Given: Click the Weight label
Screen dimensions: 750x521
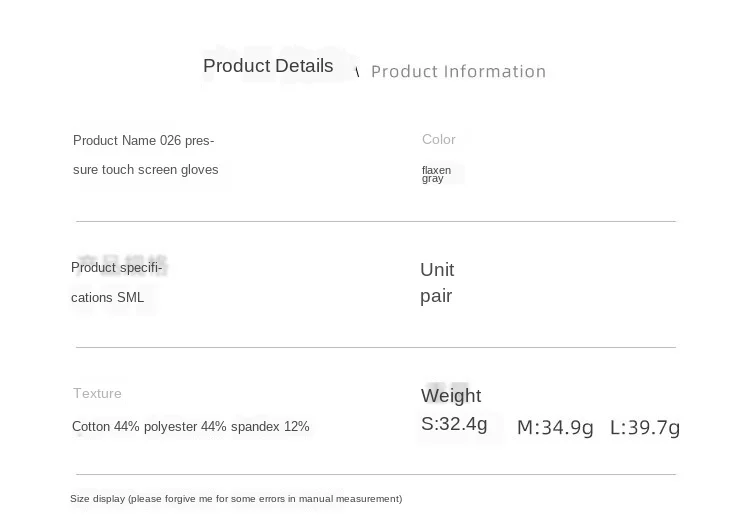Looking at the screenshot, I should click(451, 396).
